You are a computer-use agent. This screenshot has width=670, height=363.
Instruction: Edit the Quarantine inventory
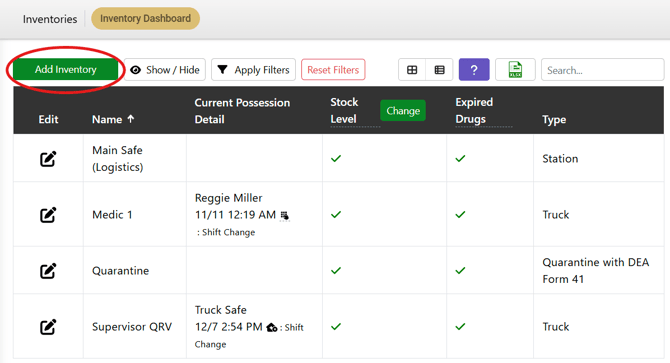pos(48,270)
